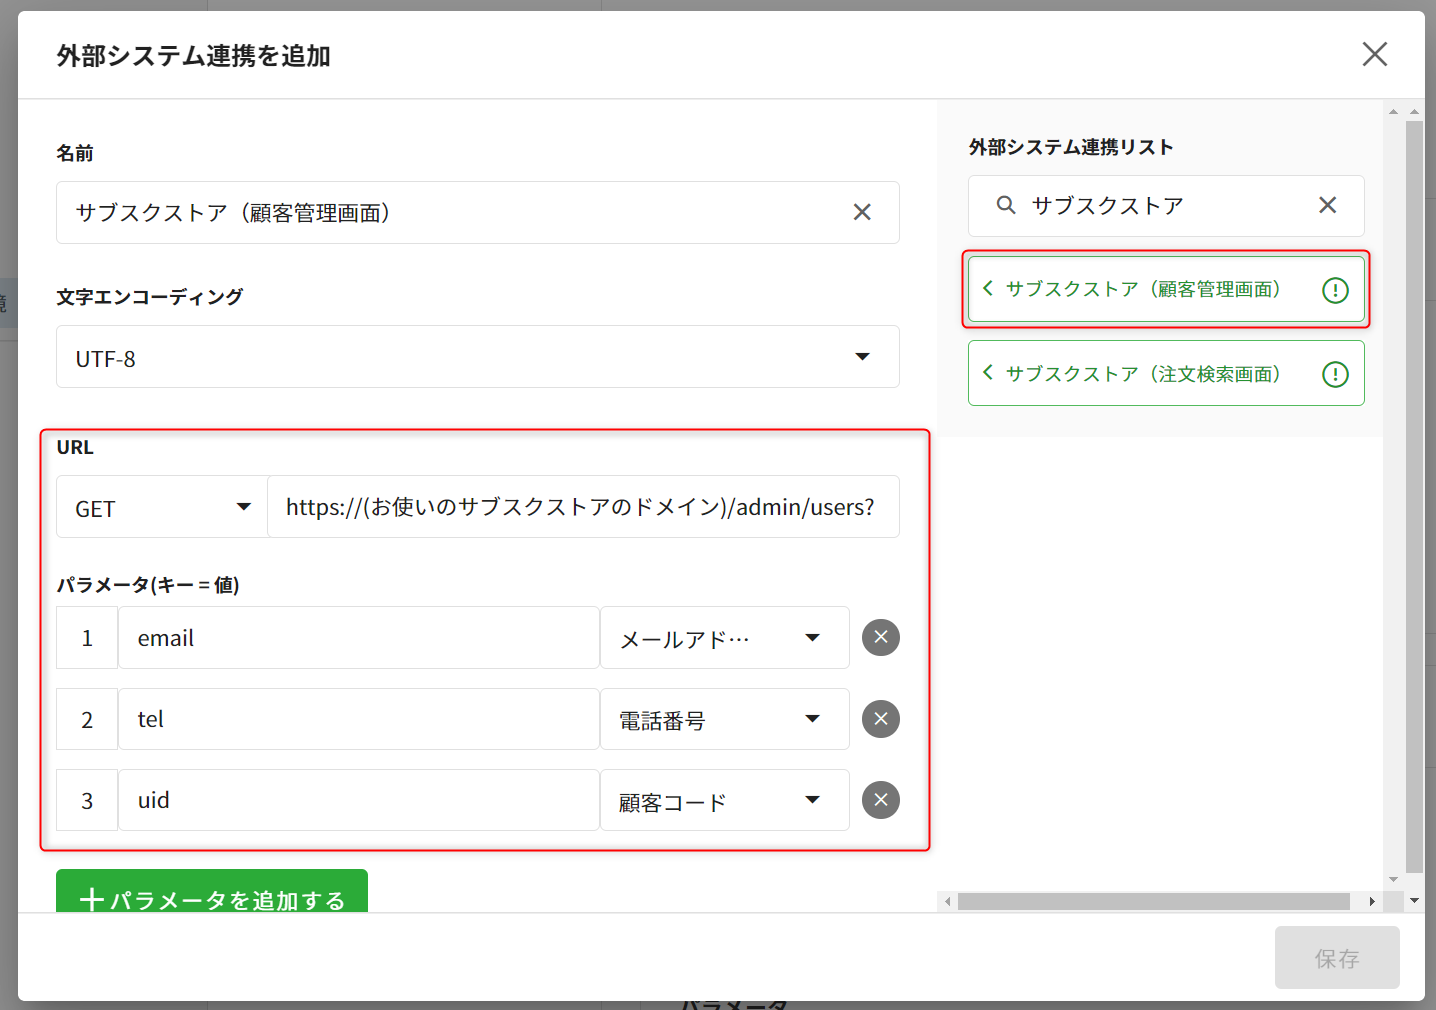The height and width of the screenshot is (1010, 1436).
Task: Click into the URL input field
Action: pyautogui.click(x=582, y=507)
